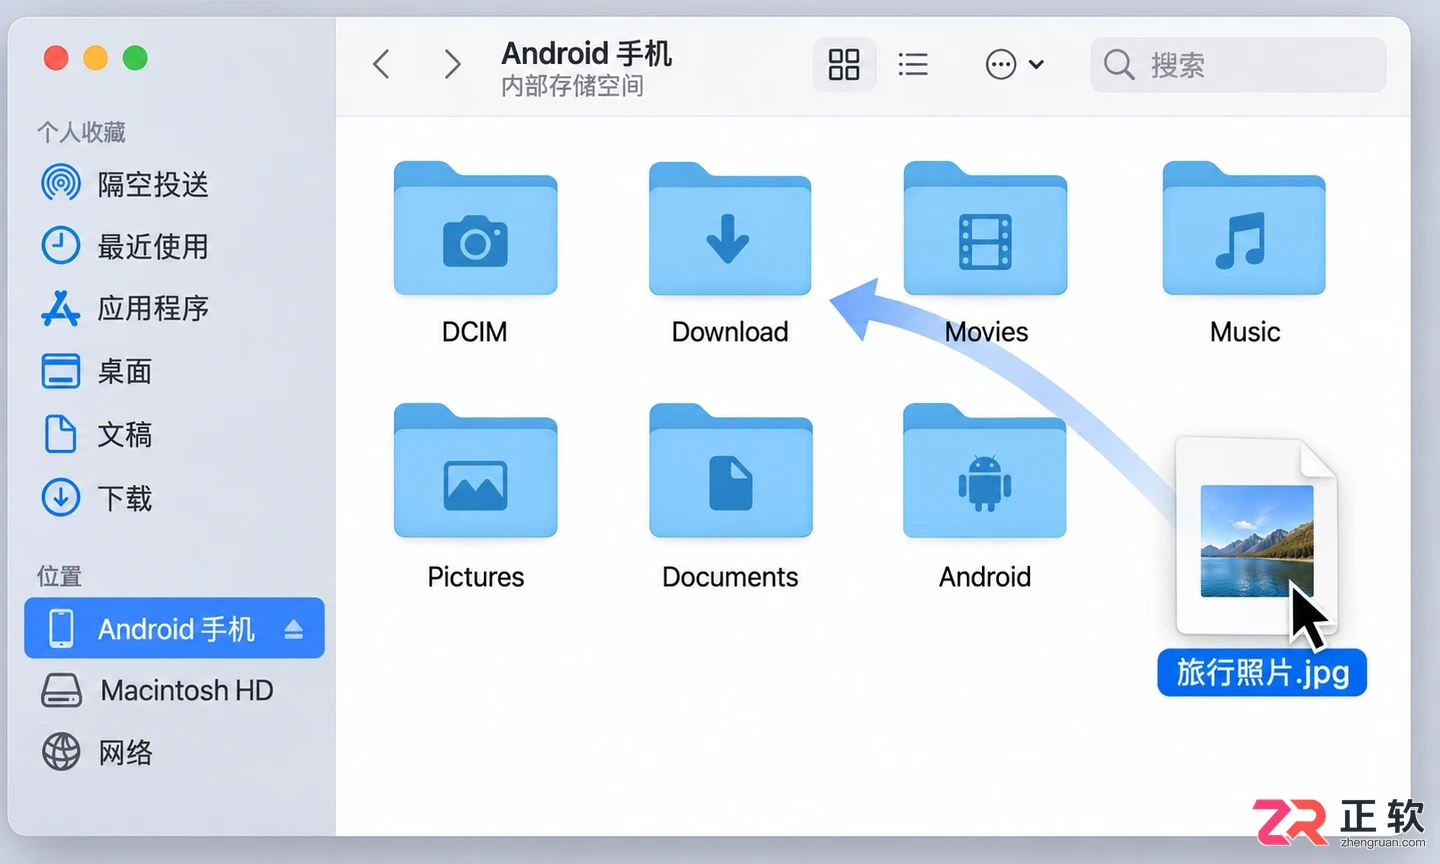
Task: Click the 搜索 search field
Action: (1238, 65)
